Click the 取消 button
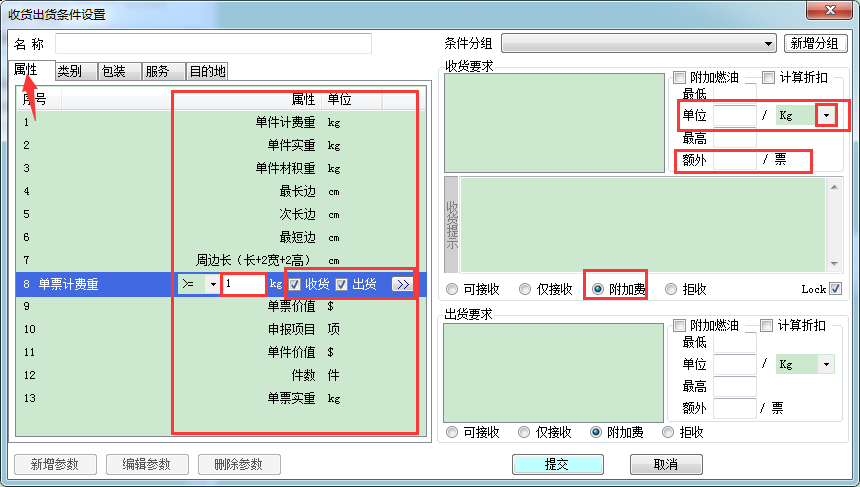The height and width of the screenshot is (487, 860). (666, 464)
